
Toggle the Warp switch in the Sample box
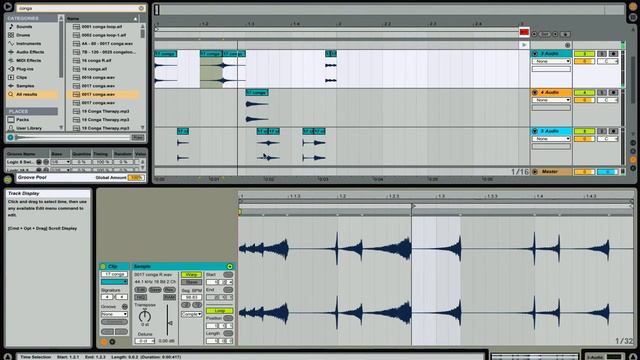click(191, 275)
